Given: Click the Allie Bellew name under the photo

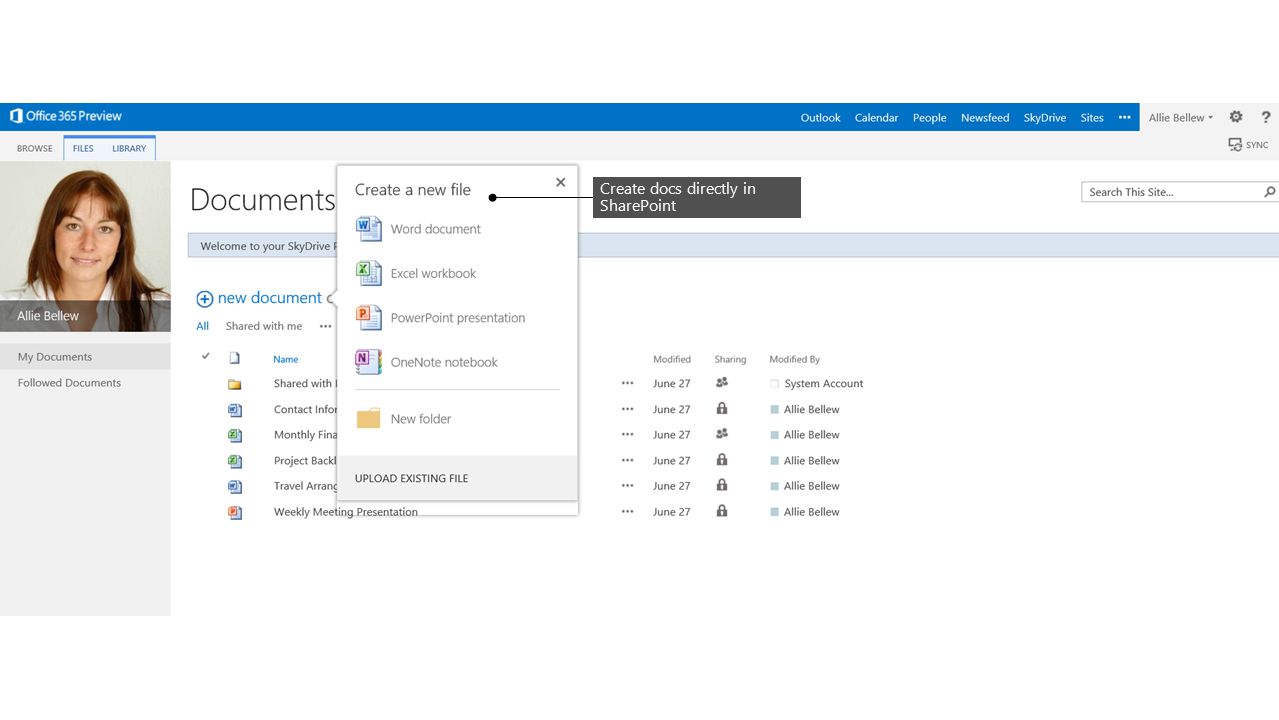Looking at the screenshot, I should [48, 316].
